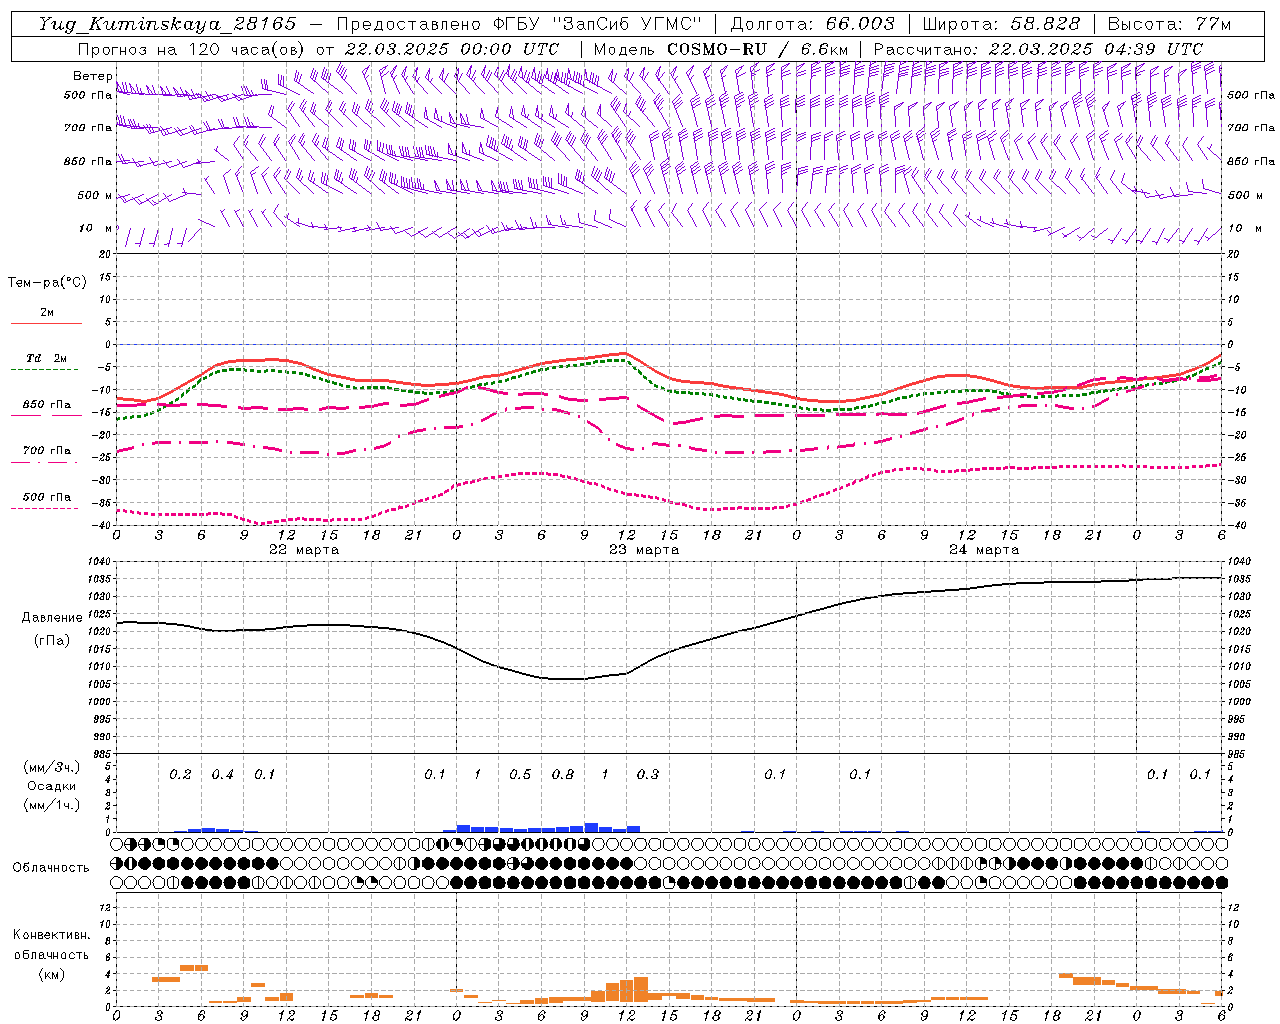Click the legend line sample under "2м"
This screenshot has height=1024, width=1280.
(x=46, y=324)
